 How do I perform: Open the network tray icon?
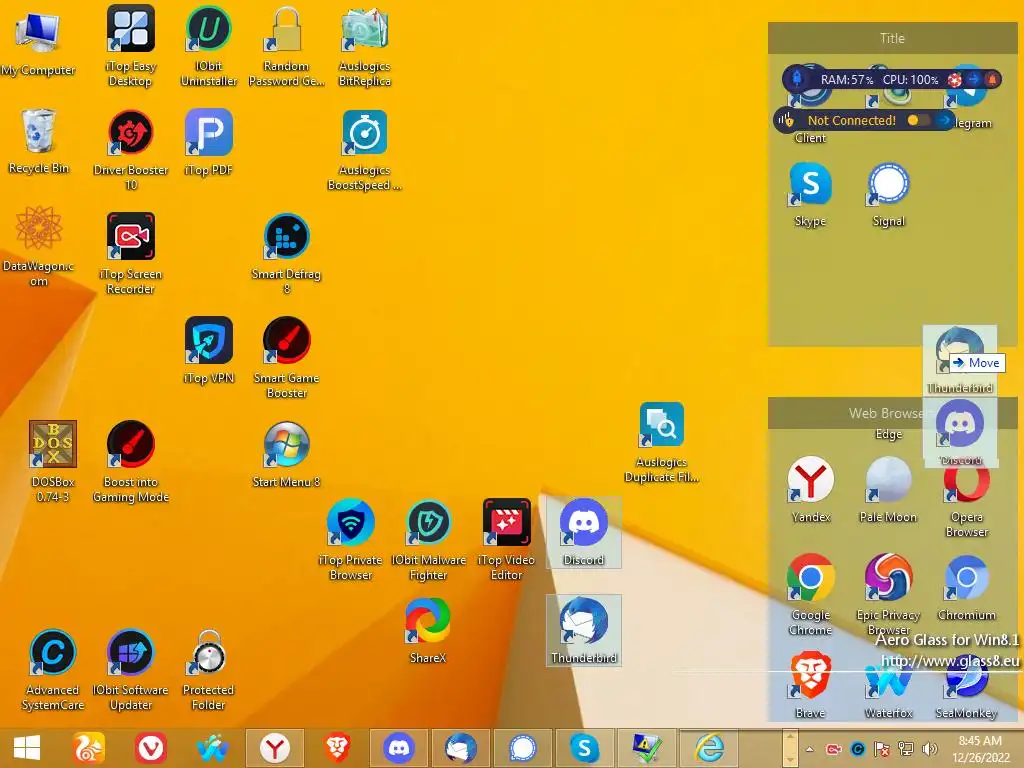pyautogui.click(x=905, y=749)
